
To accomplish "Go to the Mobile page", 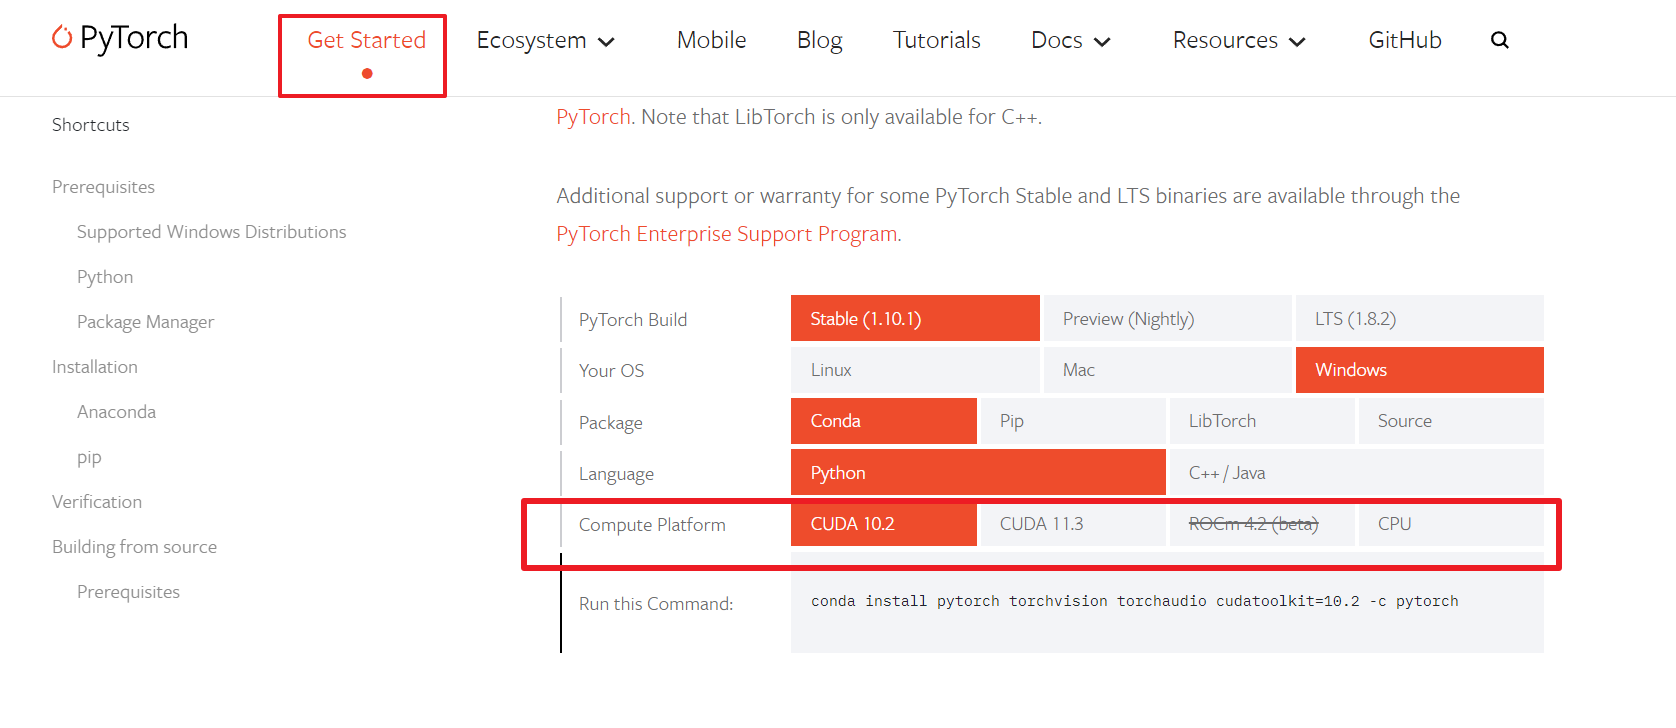I will point(711,40).
